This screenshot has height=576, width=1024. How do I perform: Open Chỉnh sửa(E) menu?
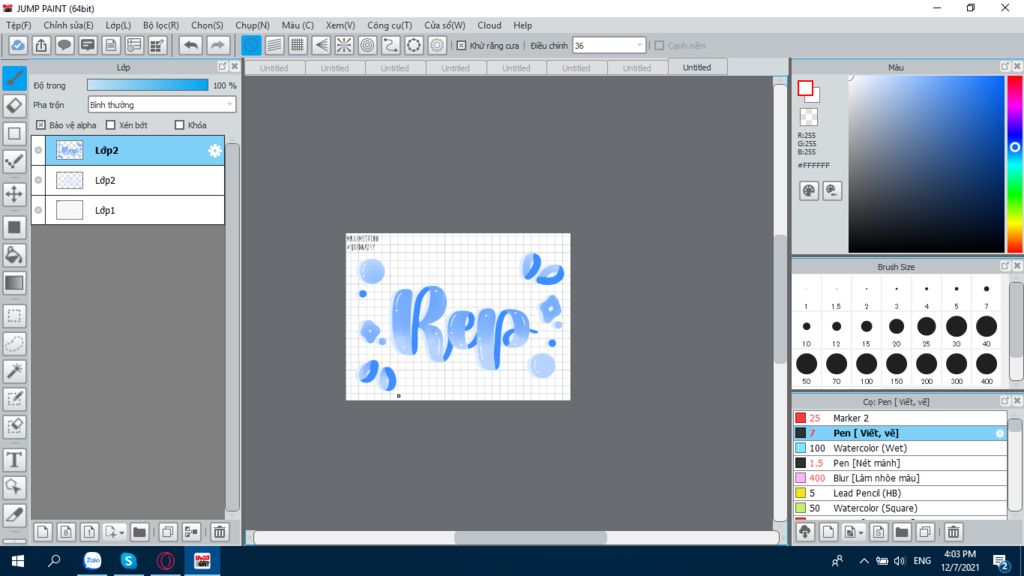tap(68, 25)
